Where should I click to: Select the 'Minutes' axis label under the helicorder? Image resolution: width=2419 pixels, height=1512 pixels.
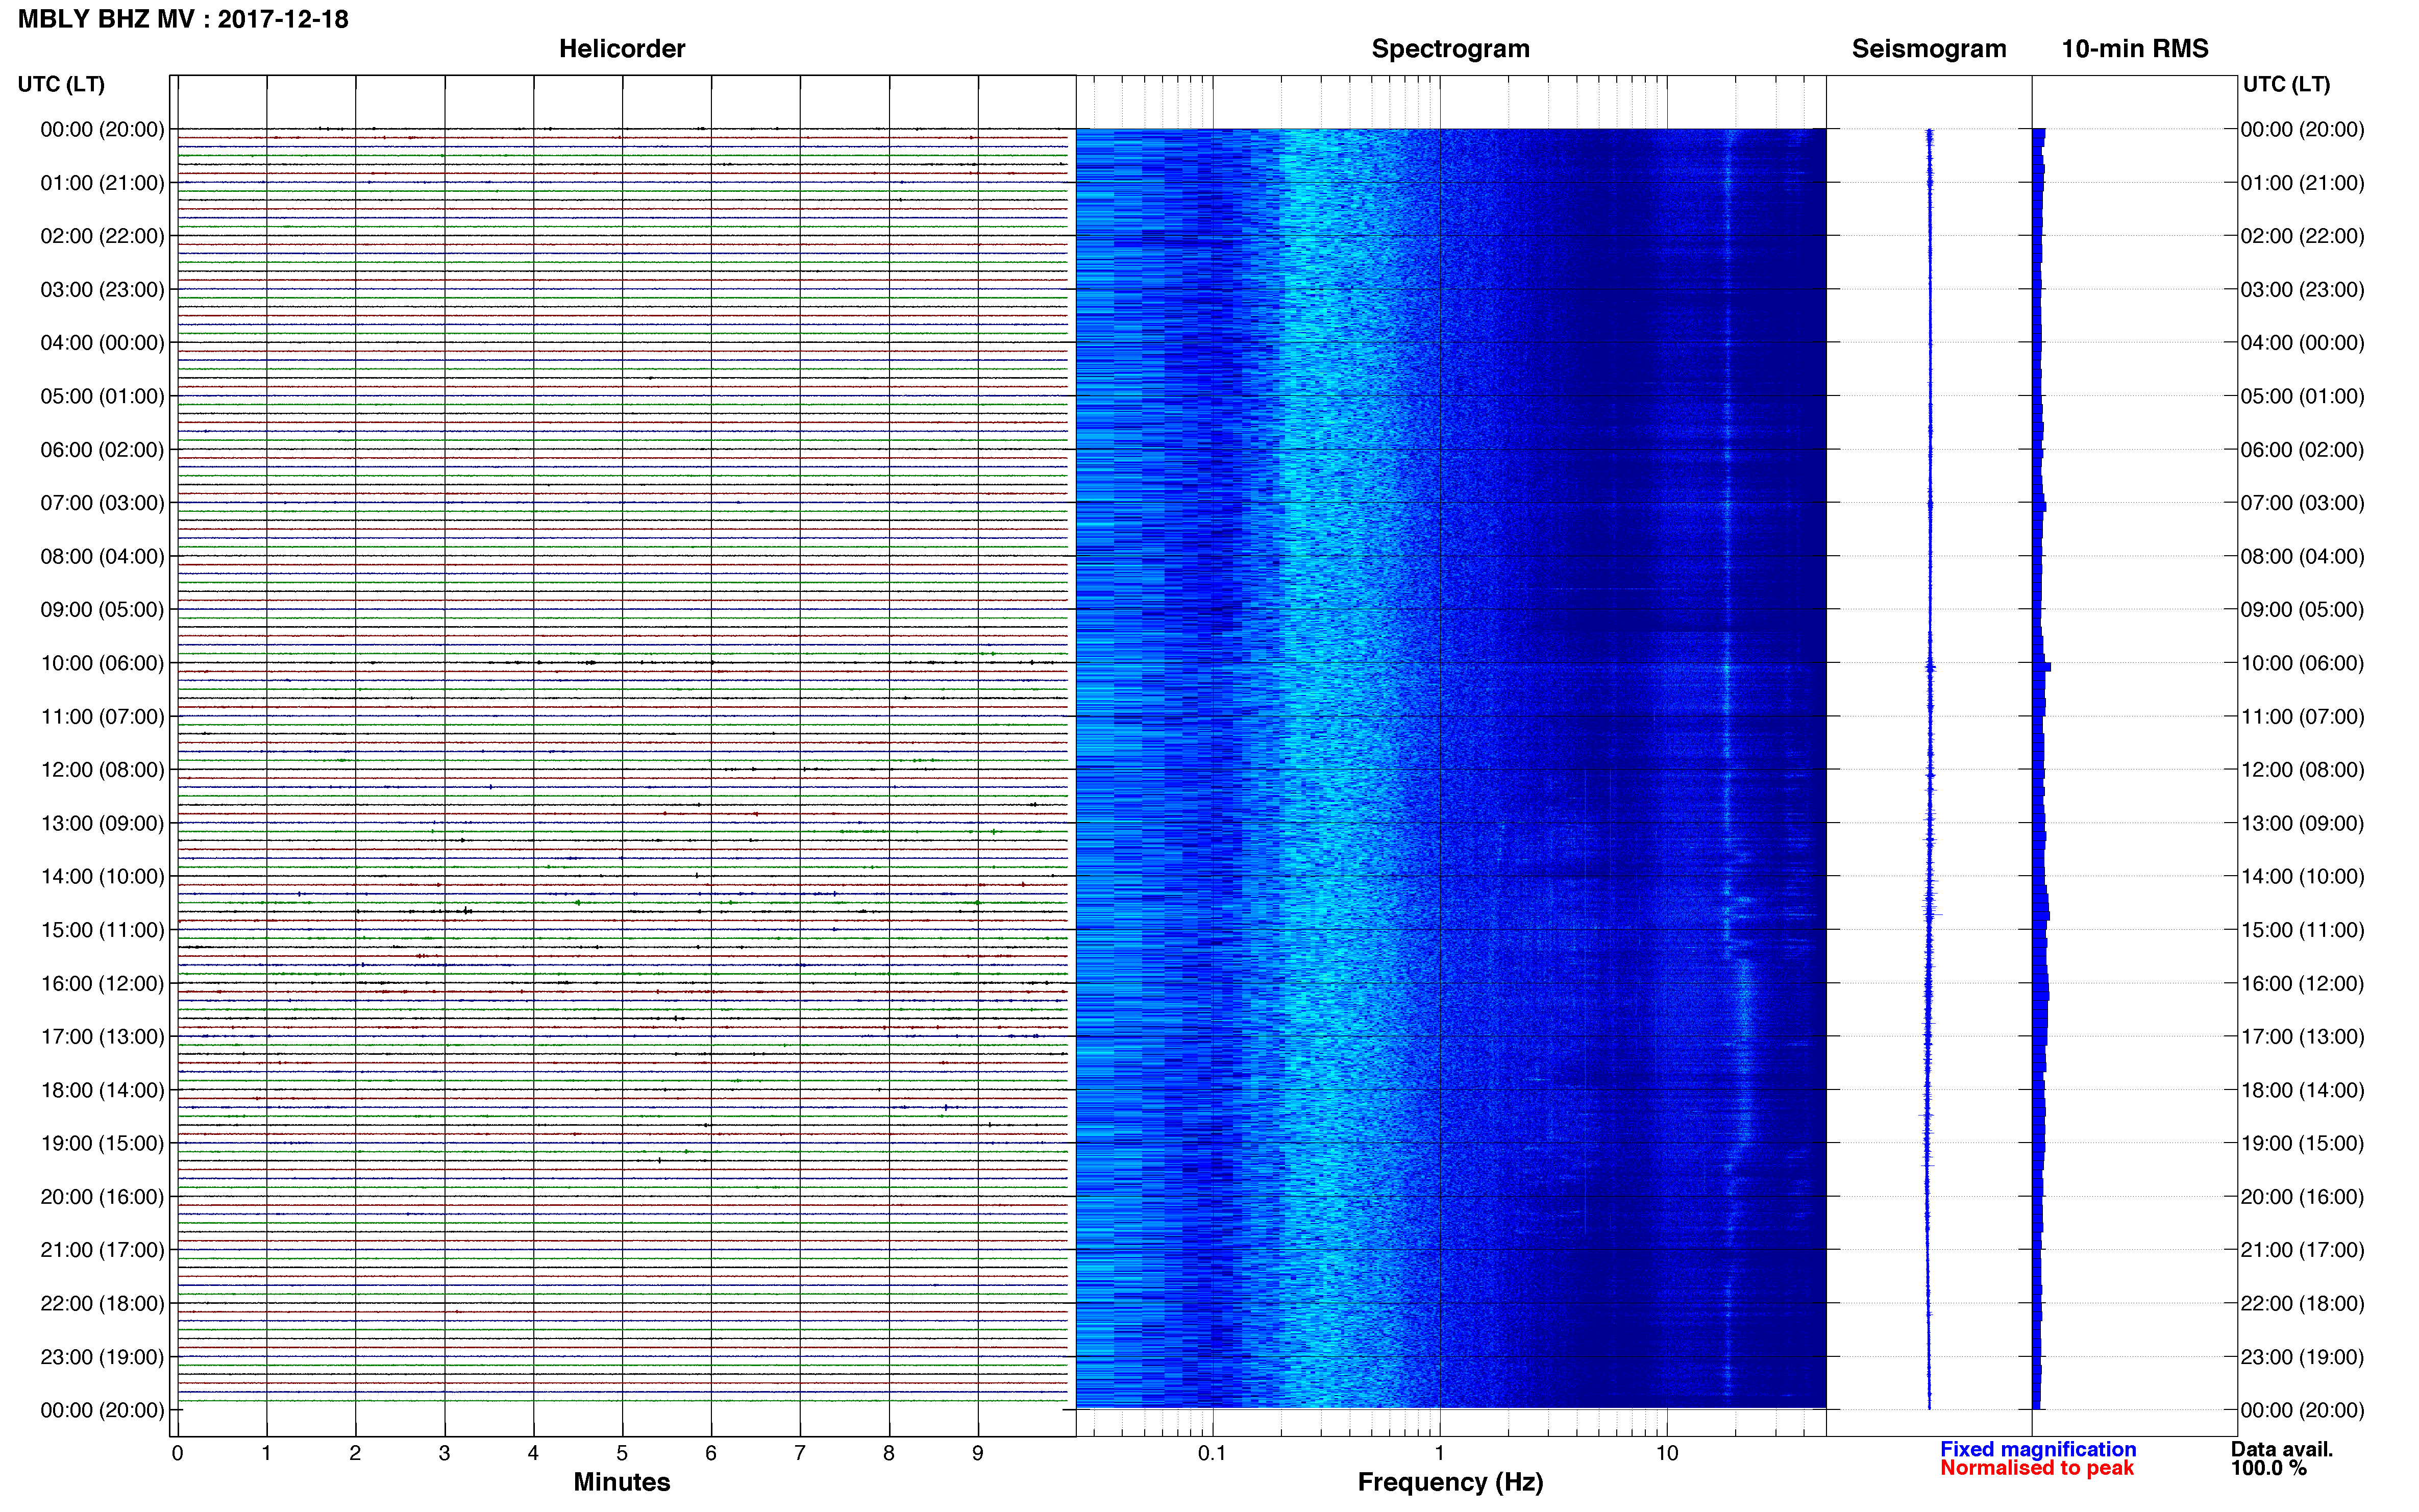[622, 1482]
